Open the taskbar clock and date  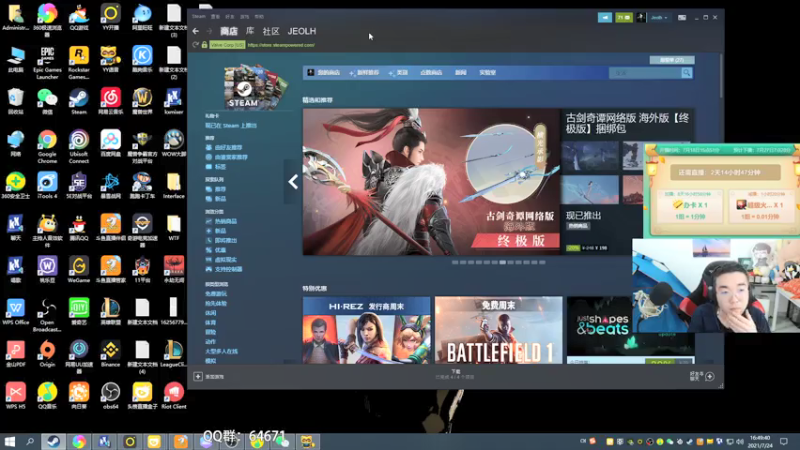[760, 441]
